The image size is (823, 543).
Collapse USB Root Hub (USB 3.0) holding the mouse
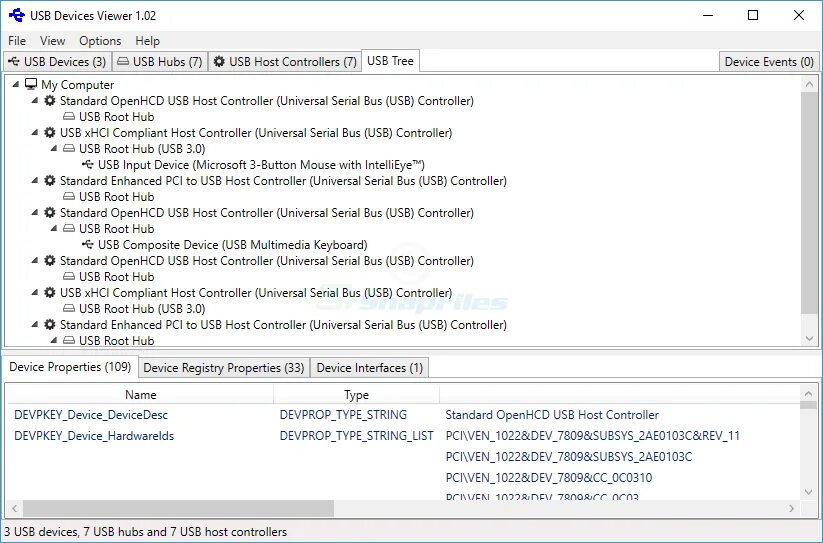click(x=54, y=148)
